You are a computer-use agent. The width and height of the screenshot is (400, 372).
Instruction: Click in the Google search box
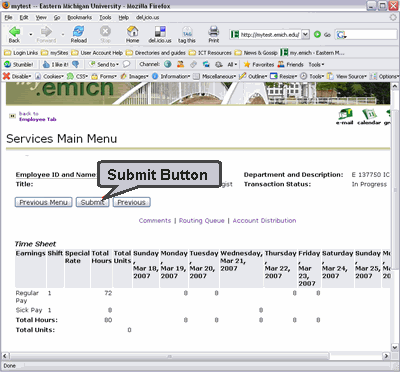[x=371, y=34]
